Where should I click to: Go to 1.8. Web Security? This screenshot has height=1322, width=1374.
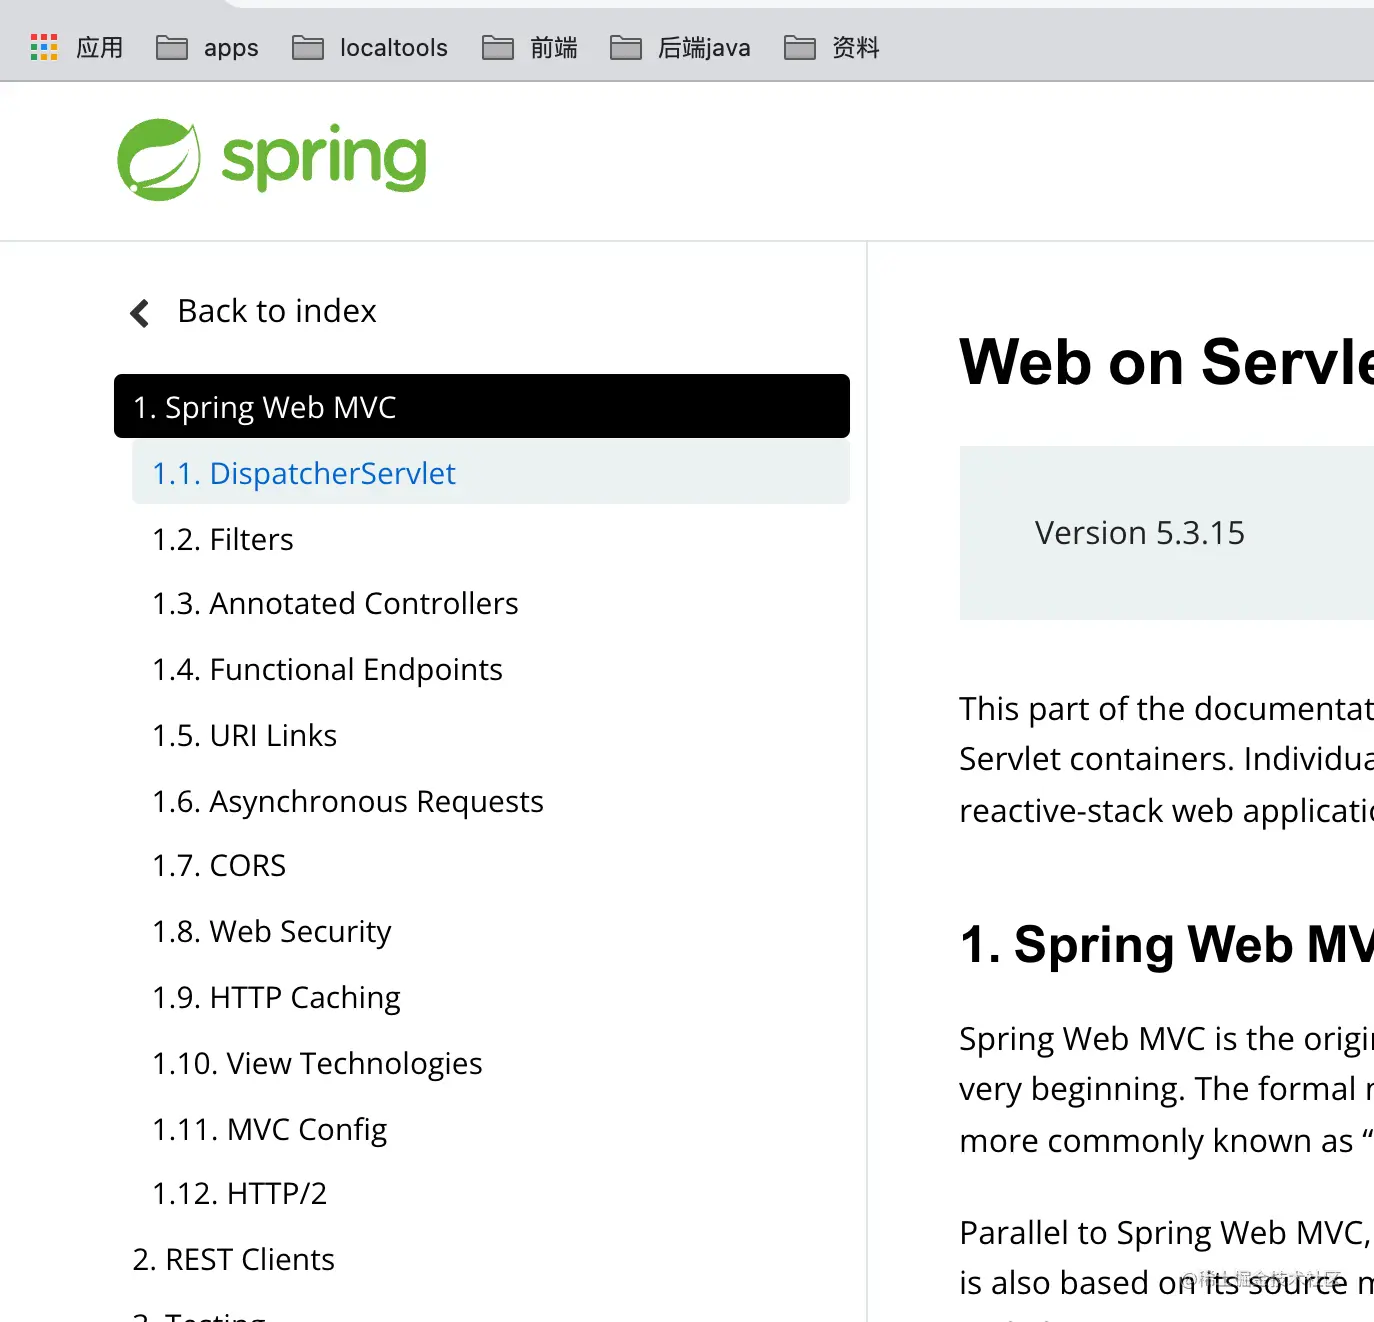(272, 931)
